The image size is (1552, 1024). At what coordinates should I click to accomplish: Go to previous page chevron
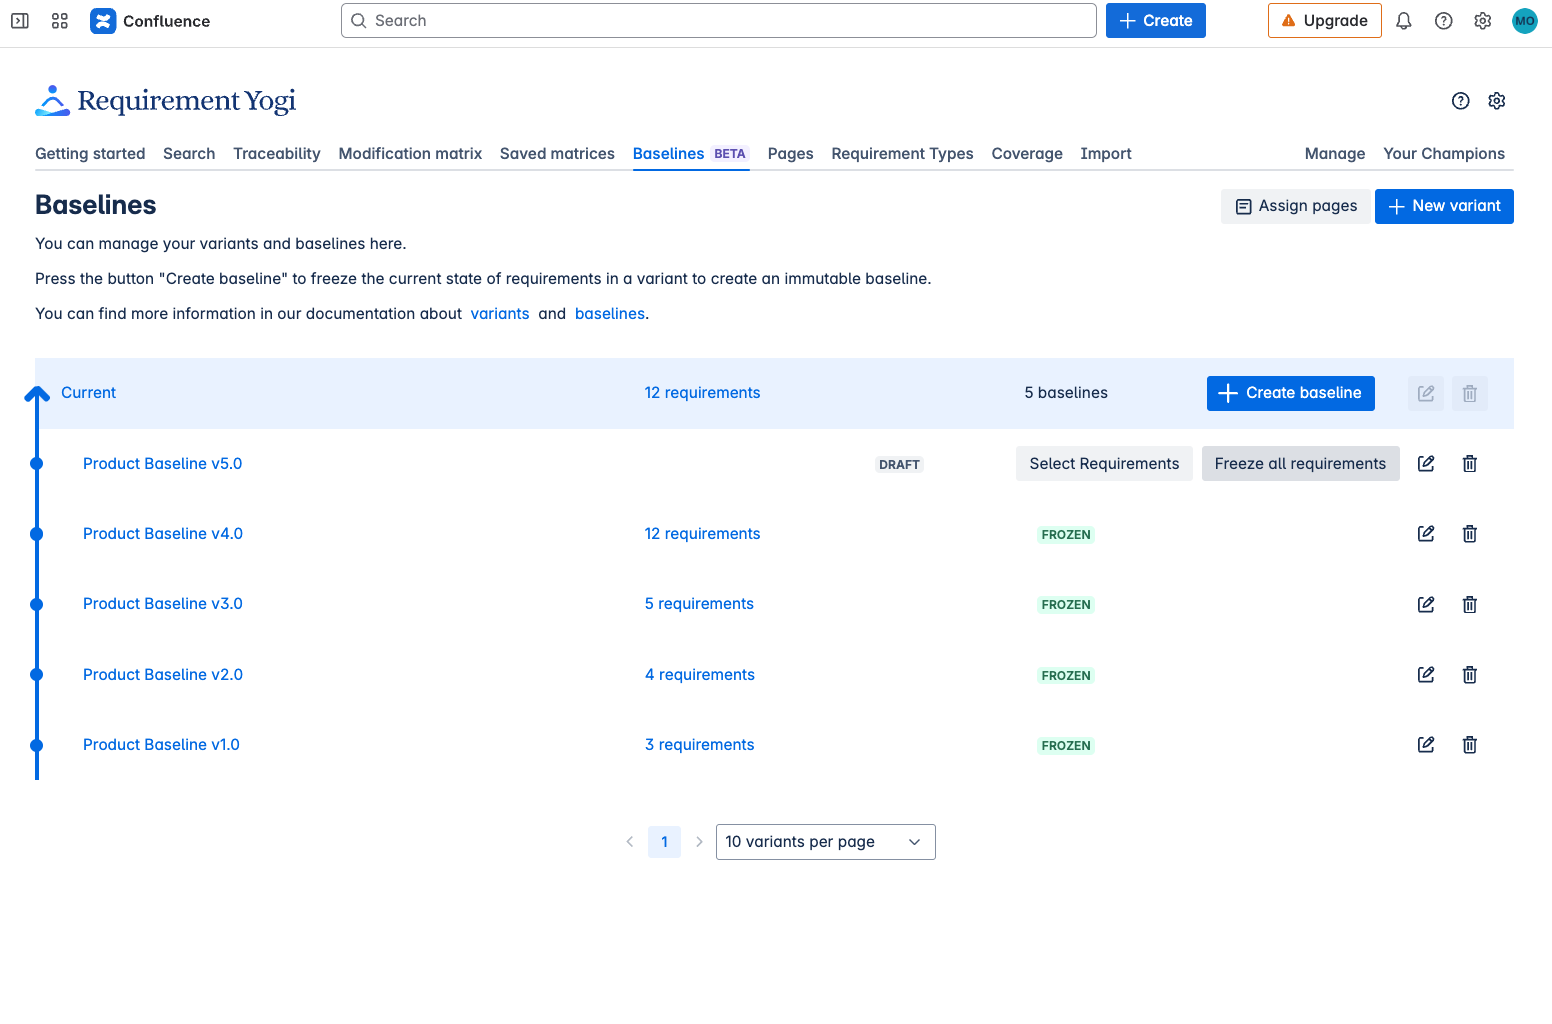pyautogui.click(x=630, y=842)
